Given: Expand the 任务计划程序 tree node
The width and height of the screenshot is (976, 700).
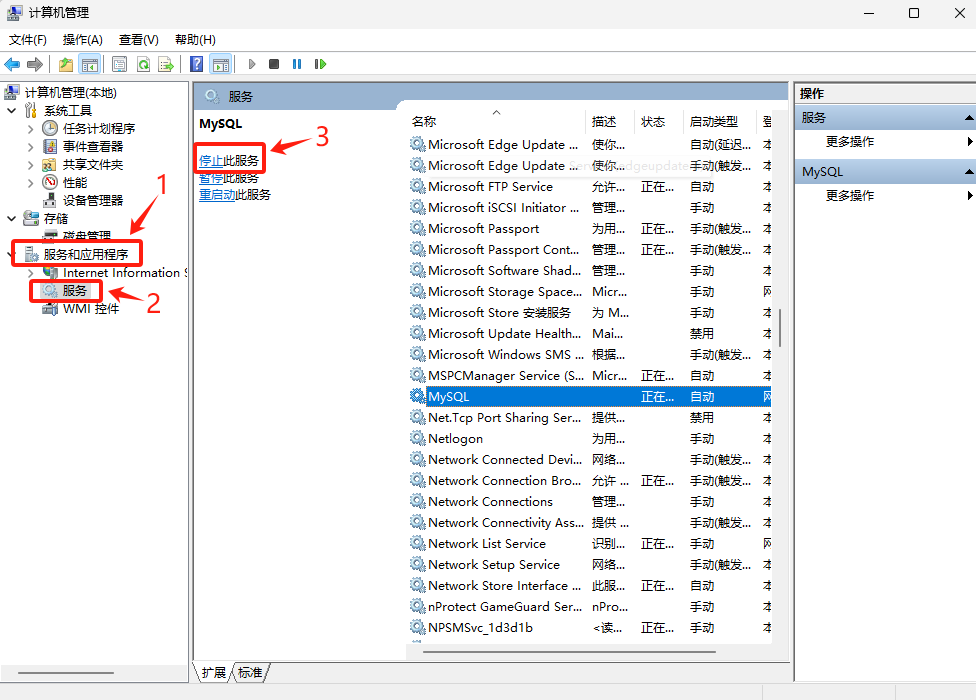Looking at the screenshot, I should coord(30,129).
